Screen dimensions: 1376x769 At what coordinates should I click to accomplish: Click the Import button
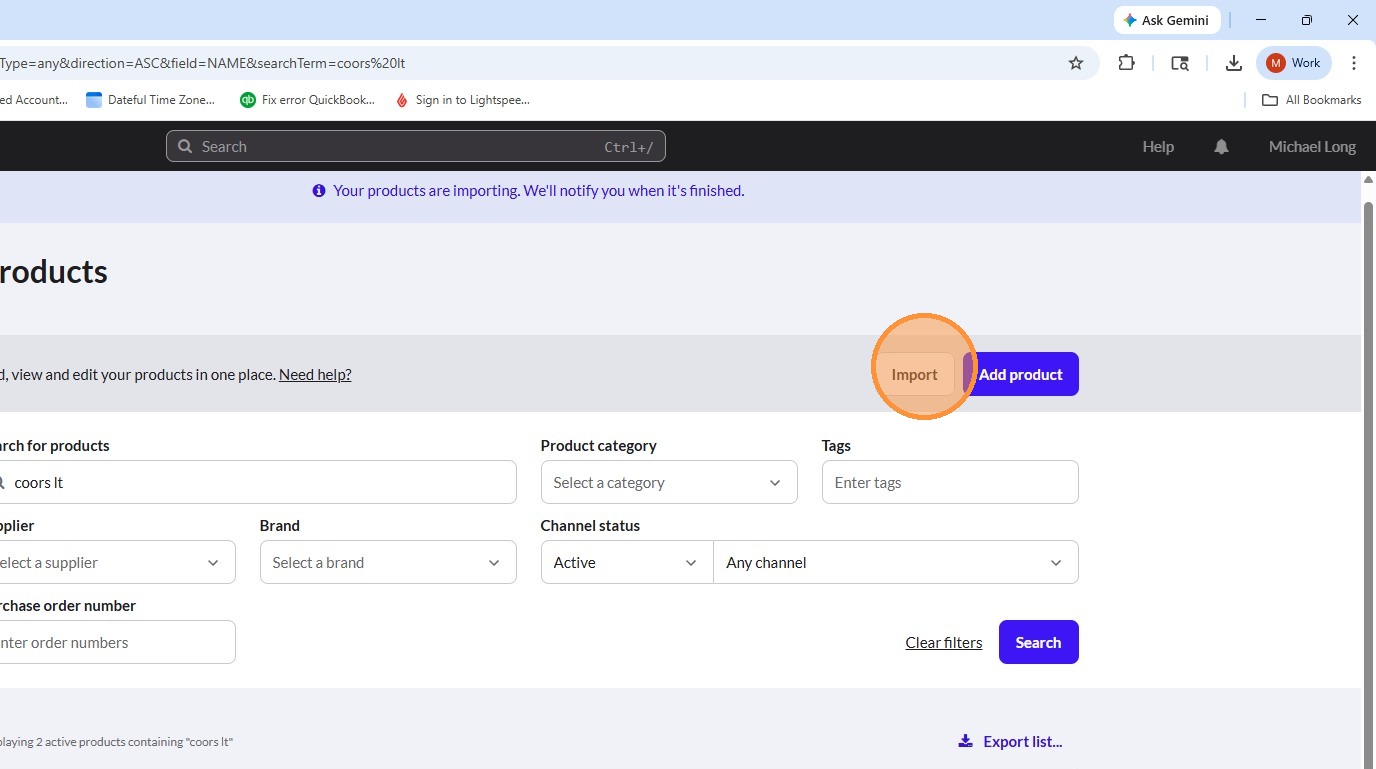(915, 374)
